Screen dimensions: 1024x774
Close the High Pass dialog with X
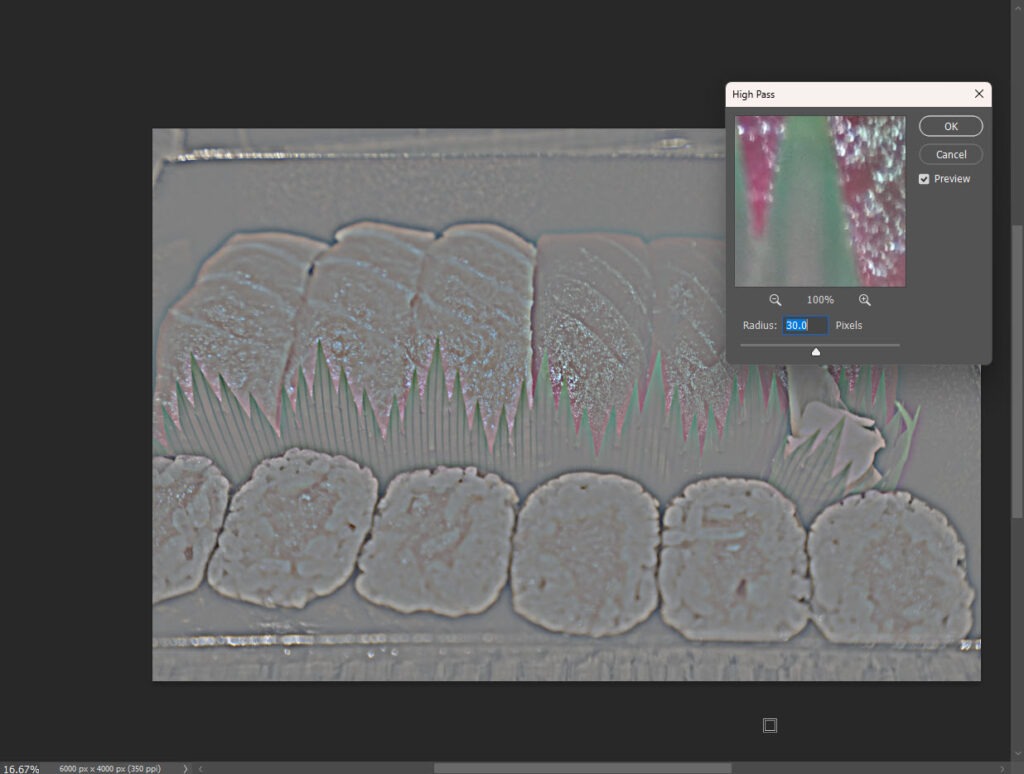(978, 94)
